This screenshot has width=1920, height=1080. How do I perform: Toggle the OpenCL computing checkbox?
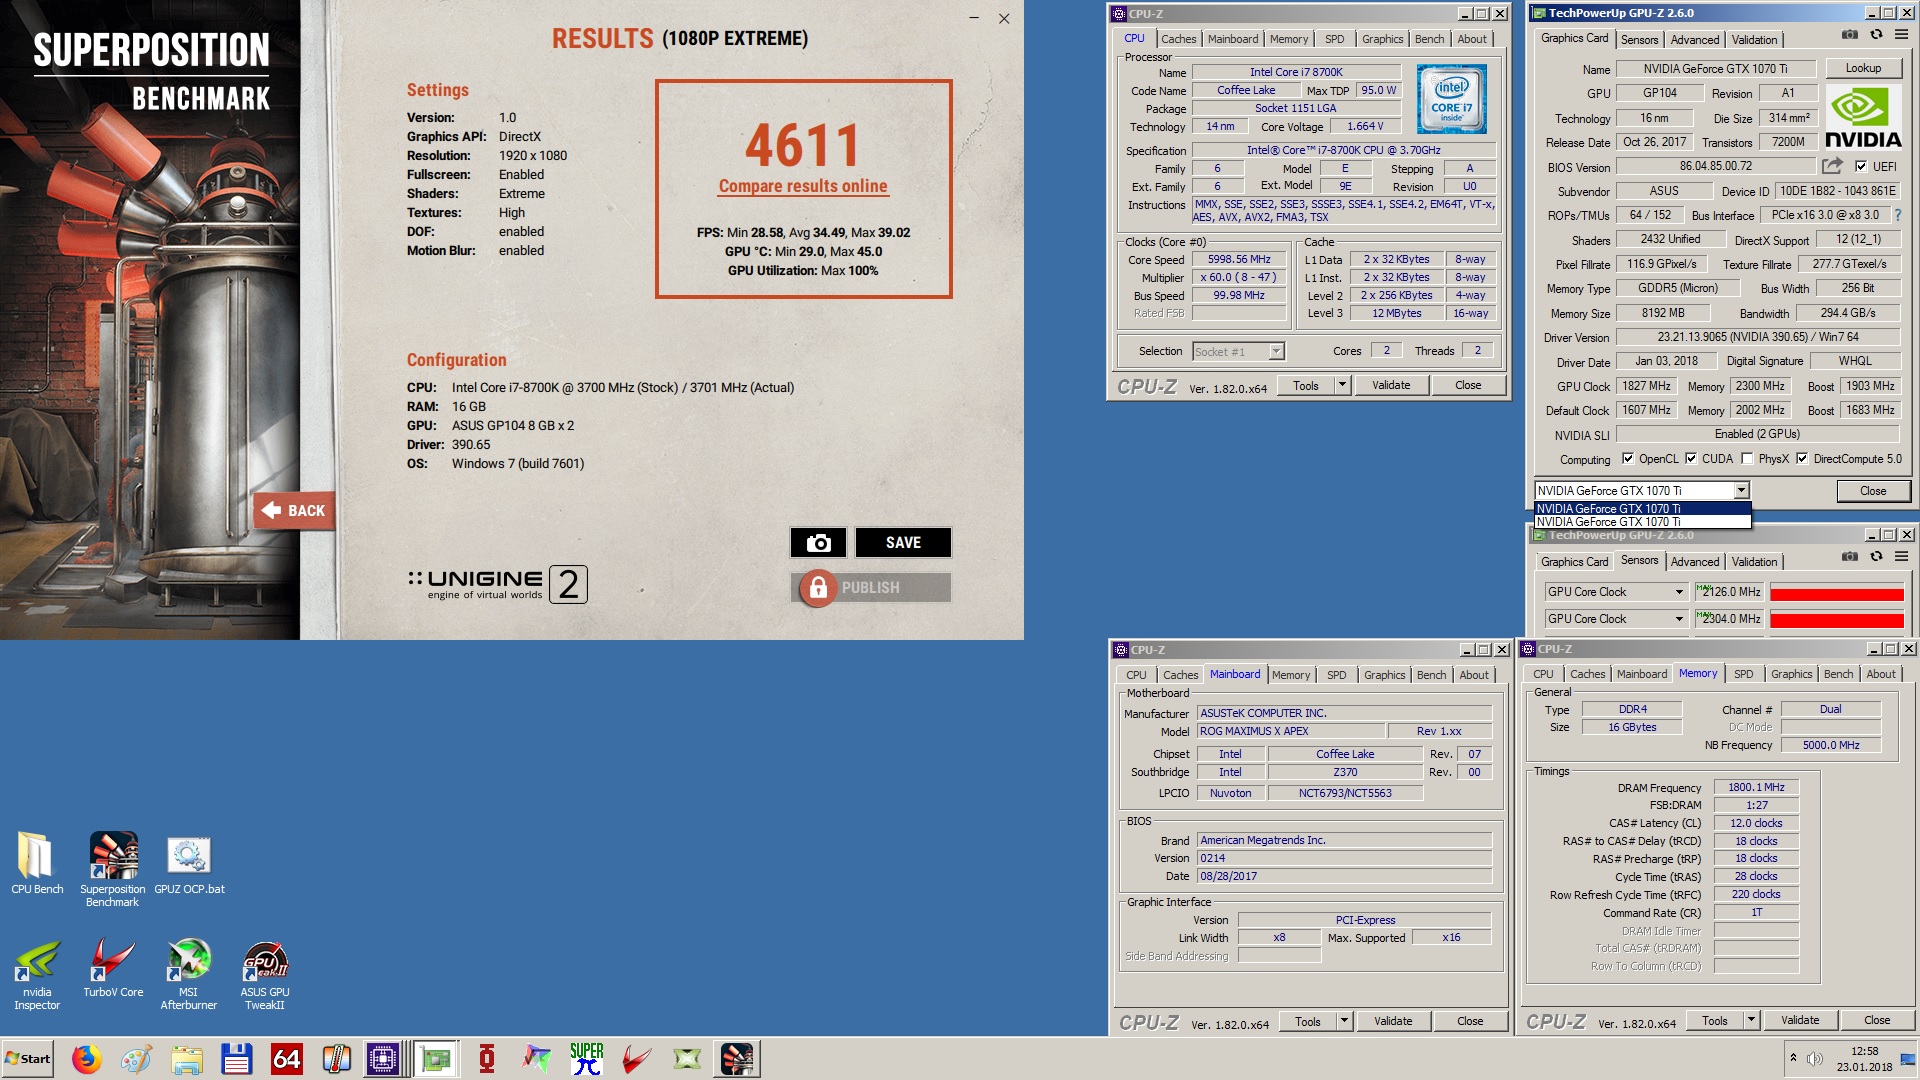click(x=1628, y=459)
